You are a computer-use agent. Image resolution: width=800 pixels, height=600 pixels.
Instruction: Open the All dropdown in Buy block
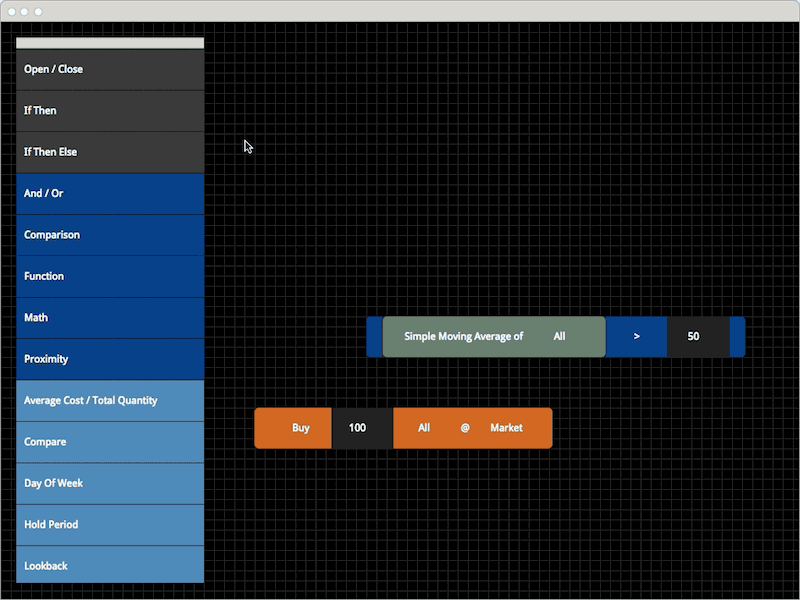coord(424,428)
